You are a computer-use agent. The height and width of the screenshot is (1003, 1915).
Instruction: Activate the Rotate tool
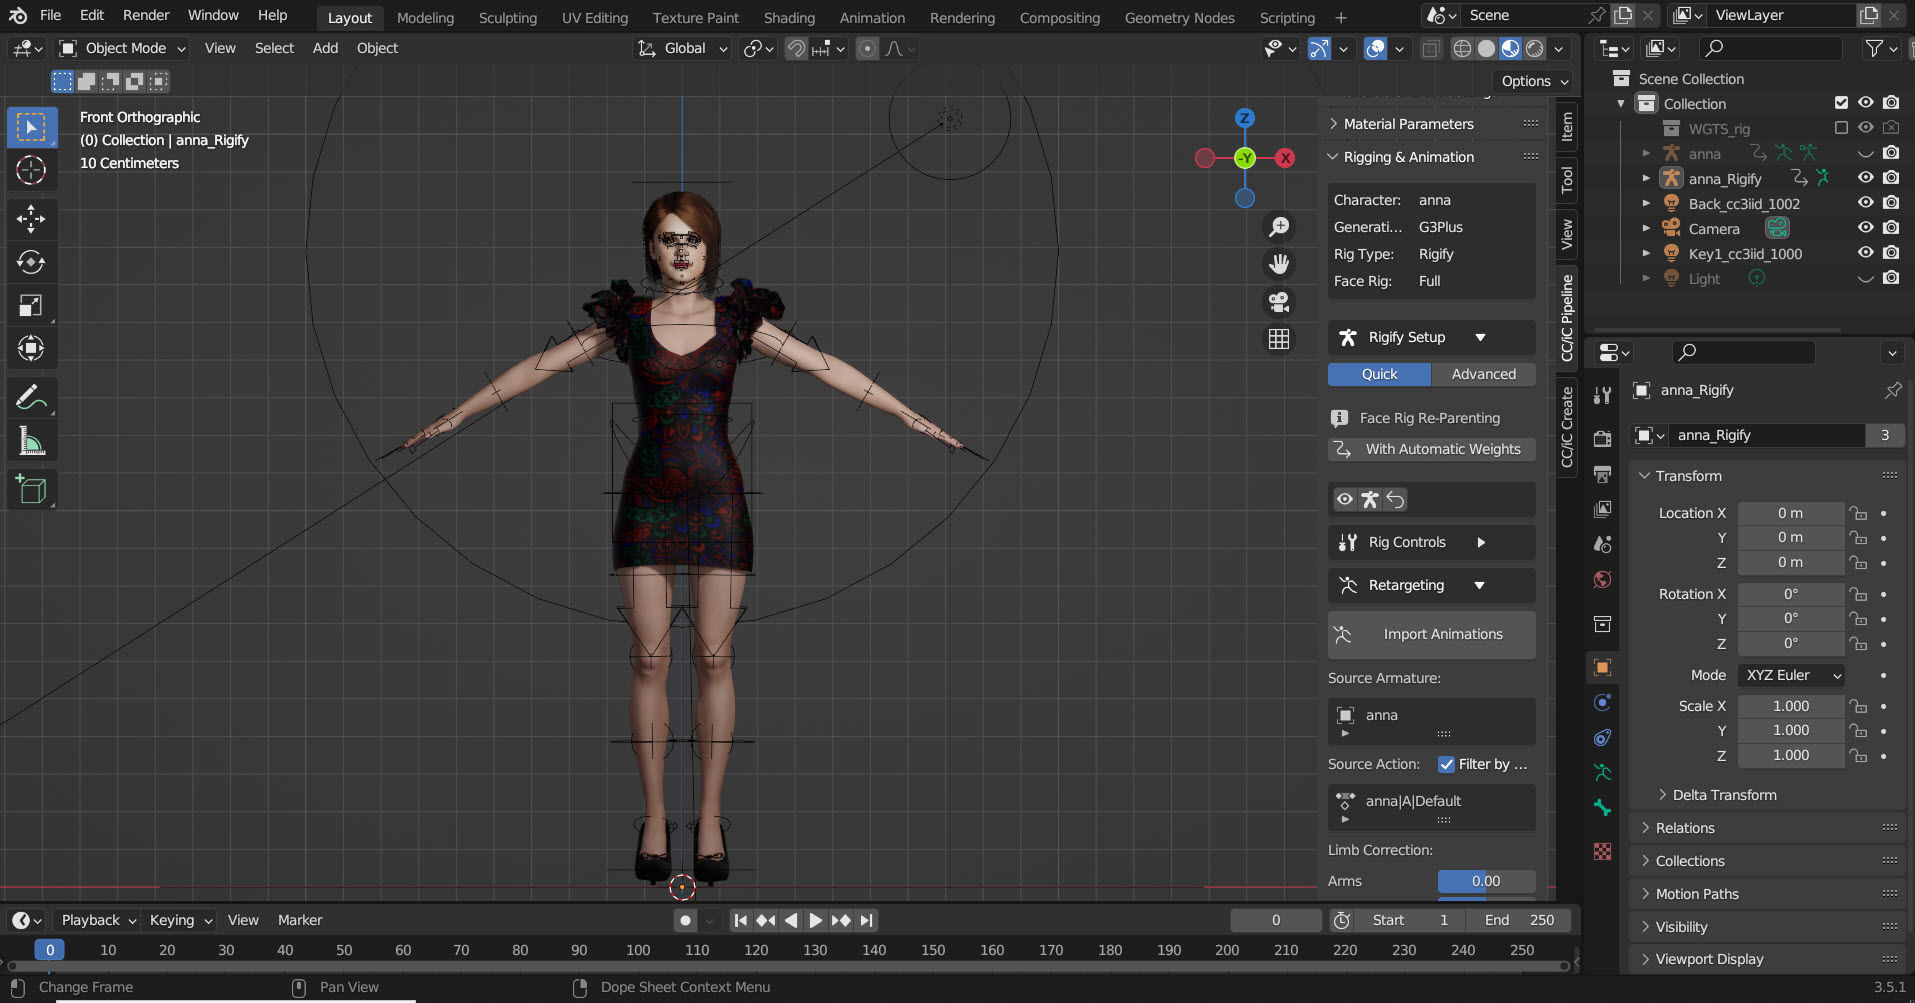pyautogui.click(x=31, y=262)
